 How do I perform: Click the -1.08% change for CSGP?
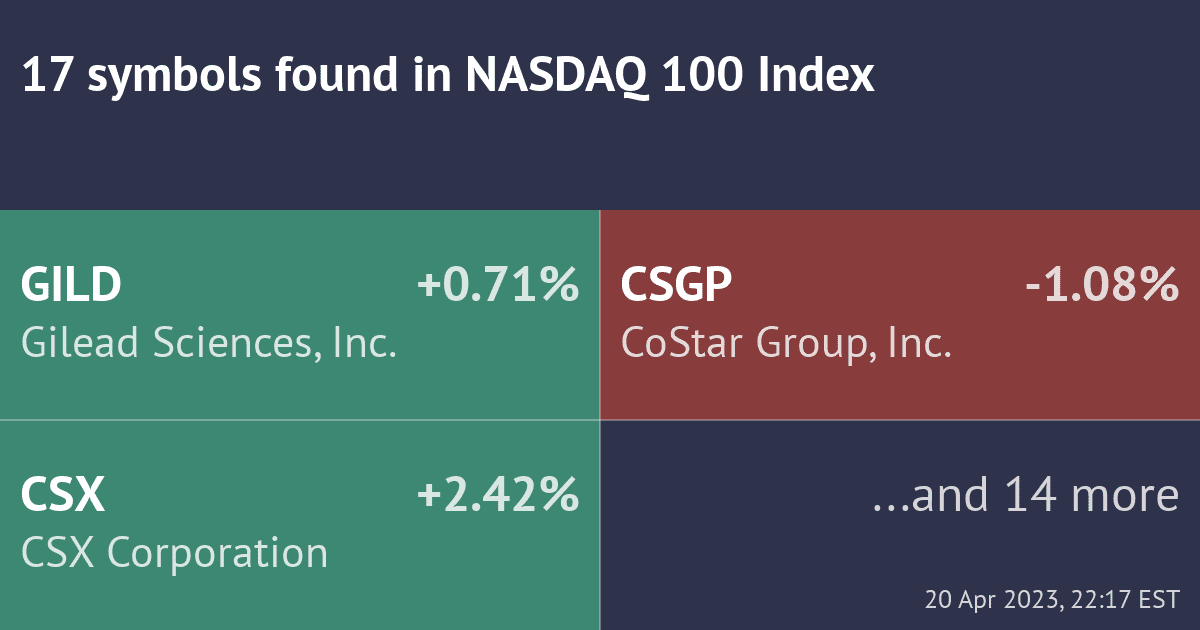[x=1102, y=286]
